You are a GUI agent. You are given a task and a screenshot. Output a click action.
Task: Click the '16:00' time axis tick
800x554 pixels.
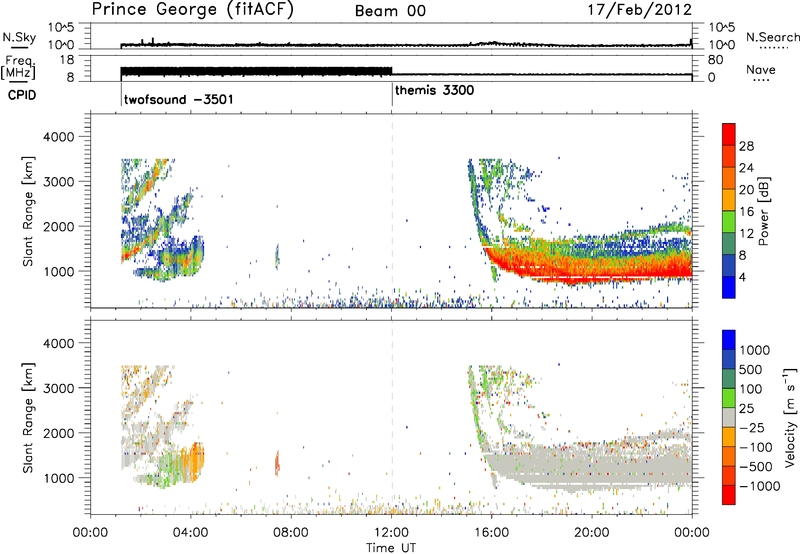[491, 533]
